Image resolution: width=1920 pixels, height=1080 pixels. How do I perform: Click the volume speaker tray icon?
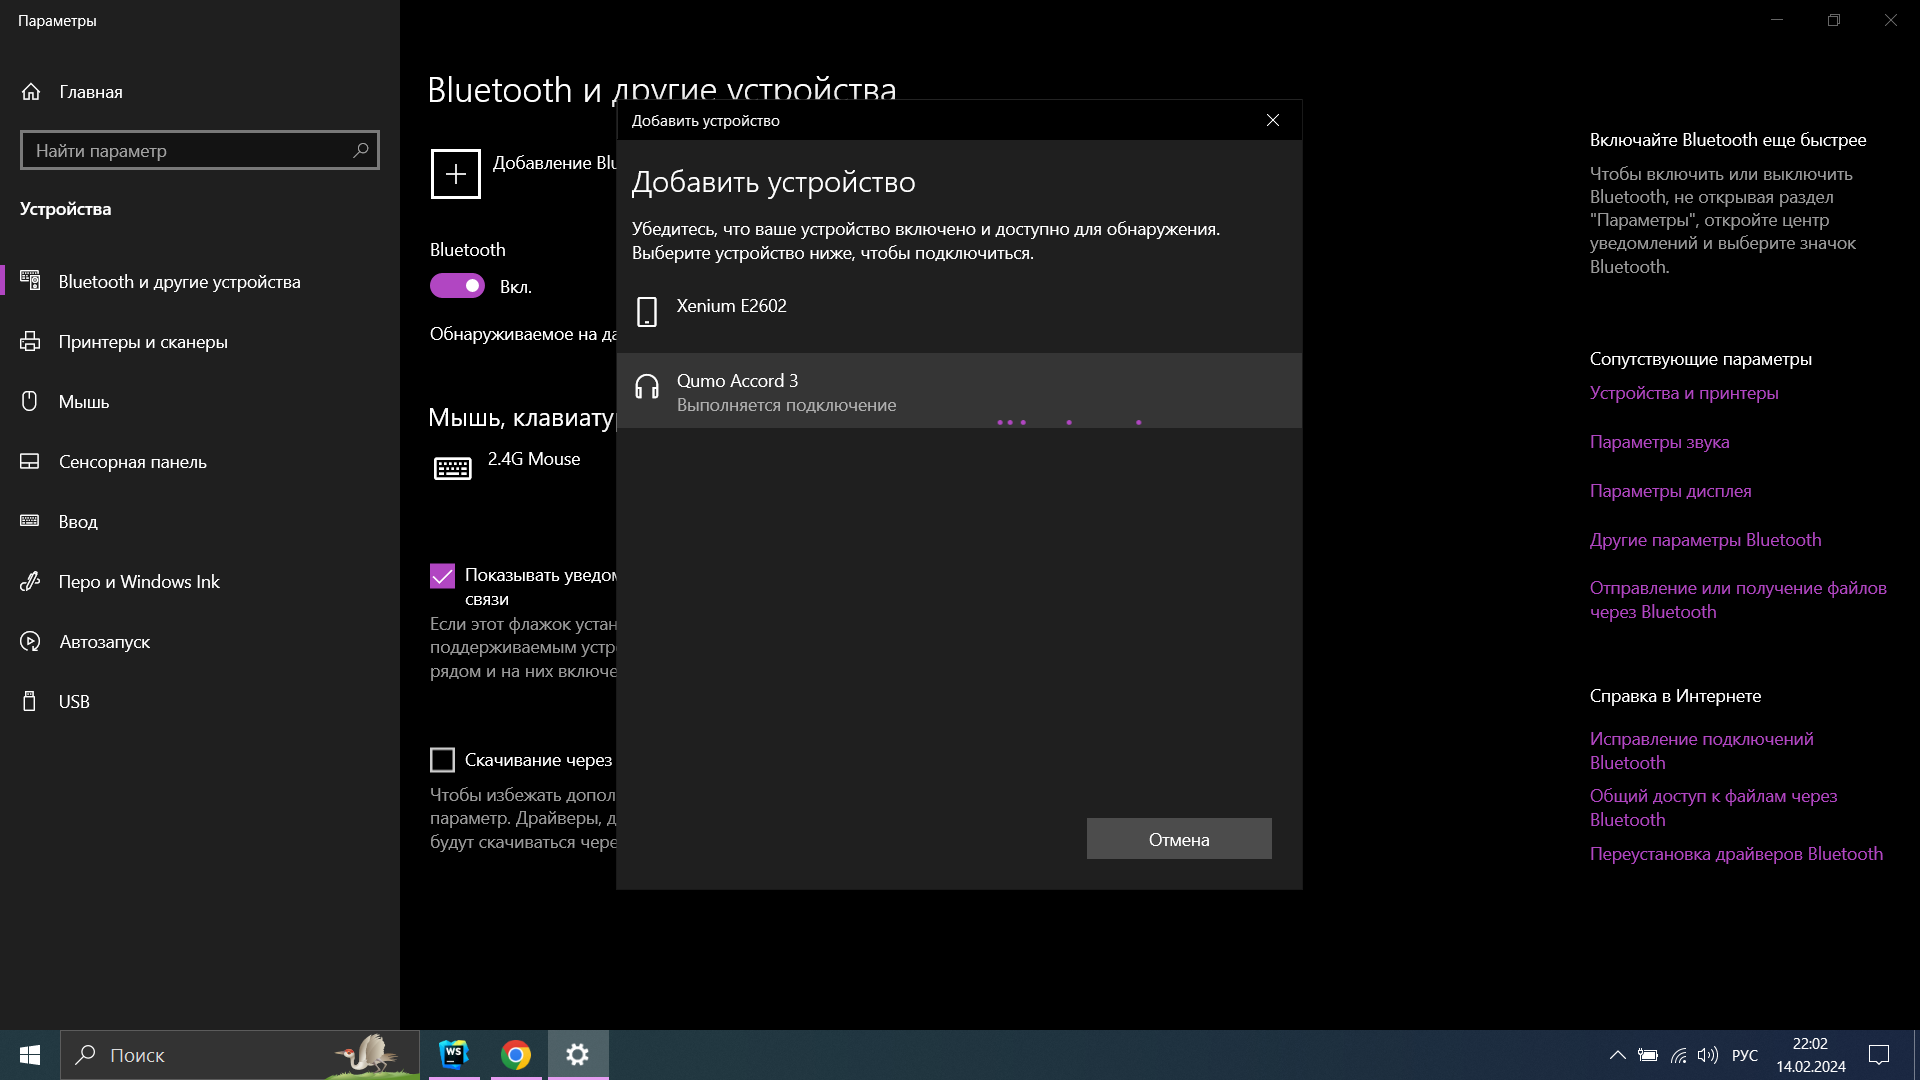1708,1055
